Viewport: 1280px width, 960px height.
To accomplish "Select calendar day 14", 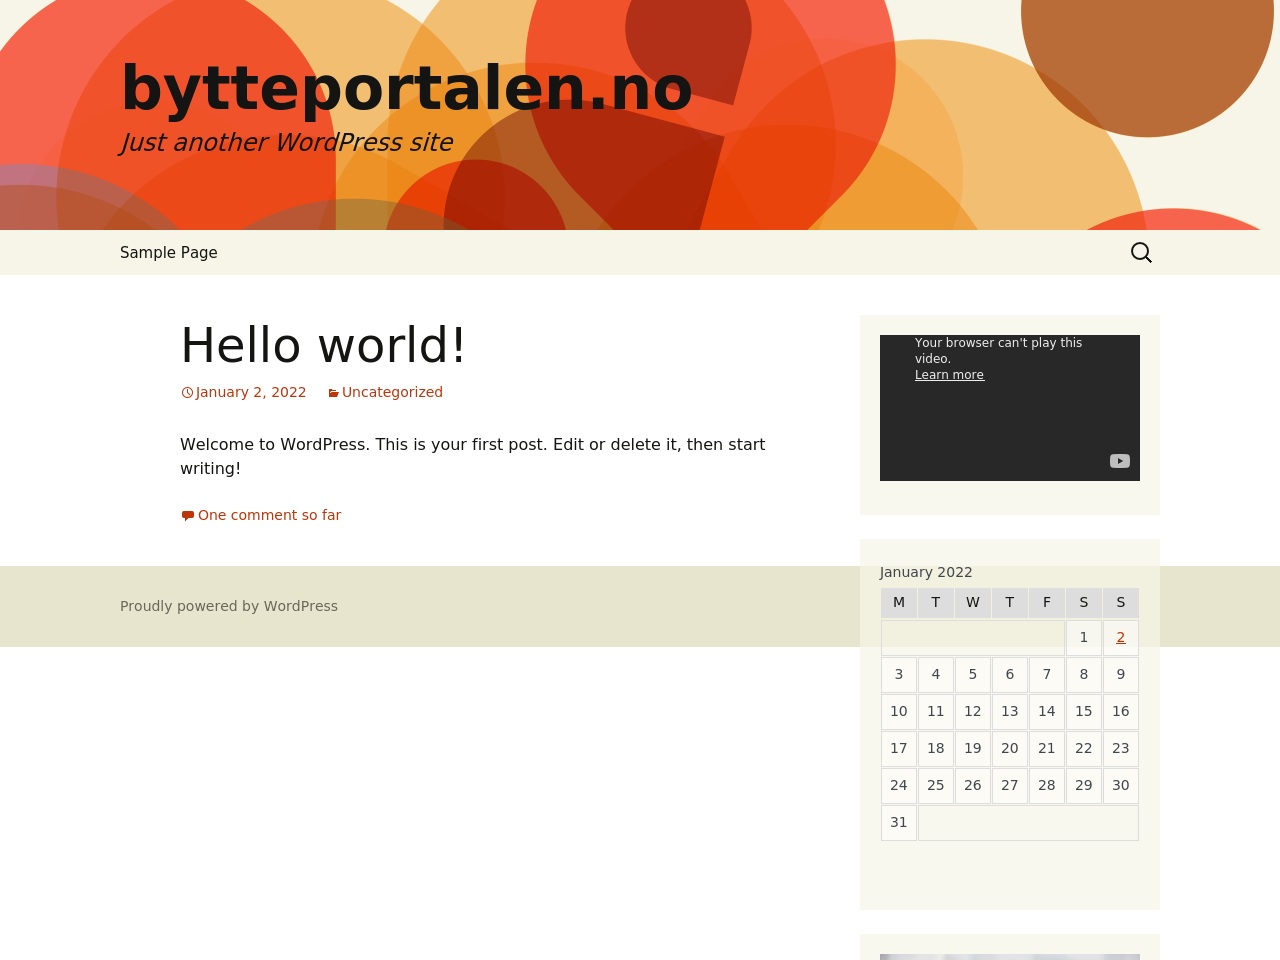I will click(1047, 711).
